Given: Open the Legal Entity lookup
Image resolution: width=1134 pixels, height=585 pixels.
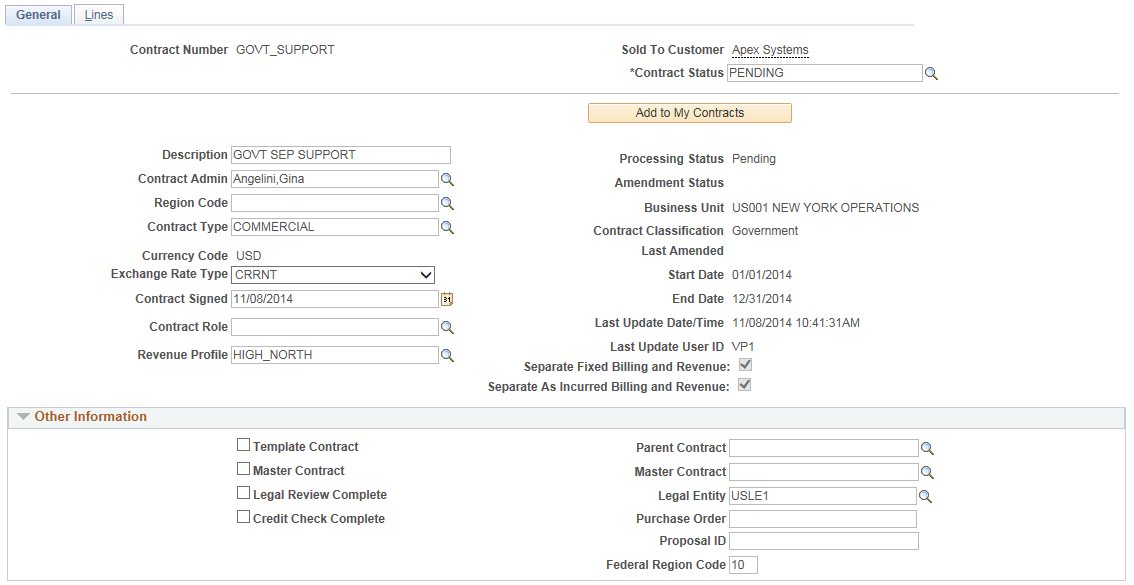Looking at the screenshot, I should tap(927, 495).
